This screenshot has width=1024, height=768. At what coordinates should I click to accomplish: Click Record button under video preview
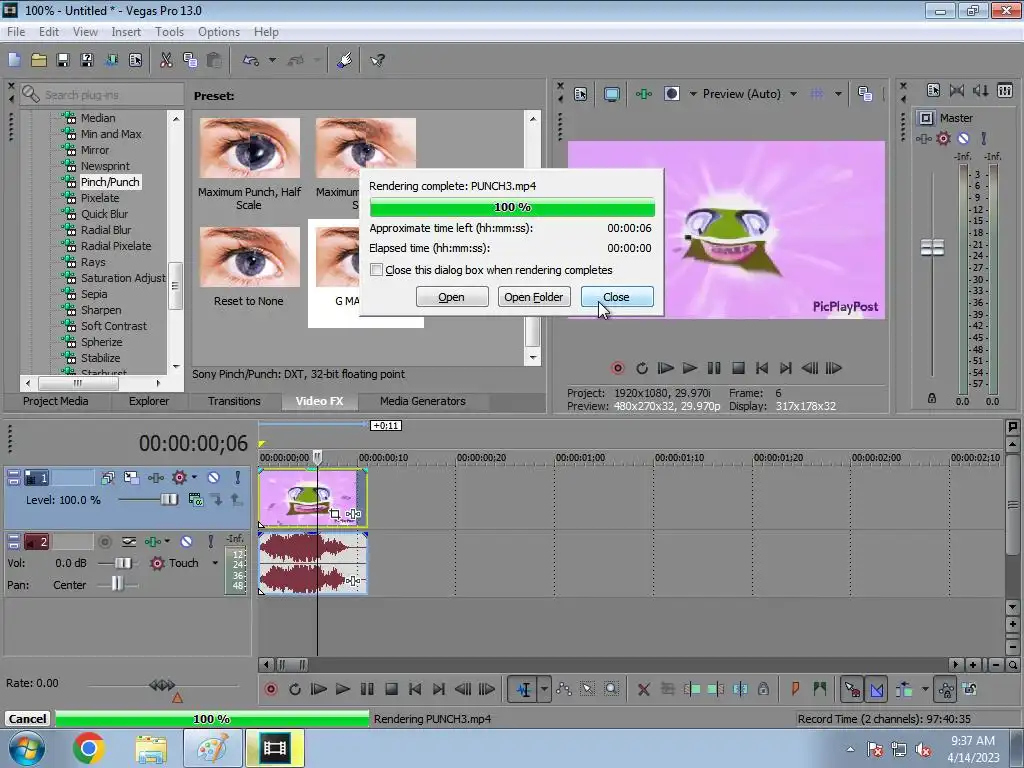pyautogui.click(x=617, y=368)
